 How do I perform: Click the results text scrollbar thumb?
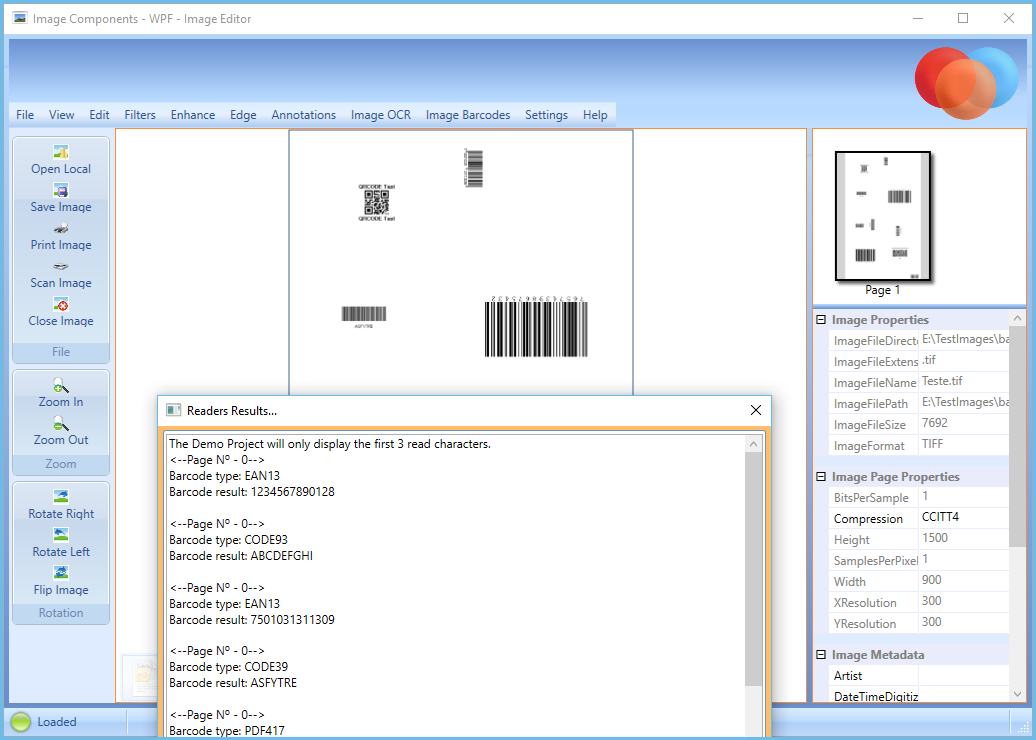pyautogui.click(x=753, y=569)
